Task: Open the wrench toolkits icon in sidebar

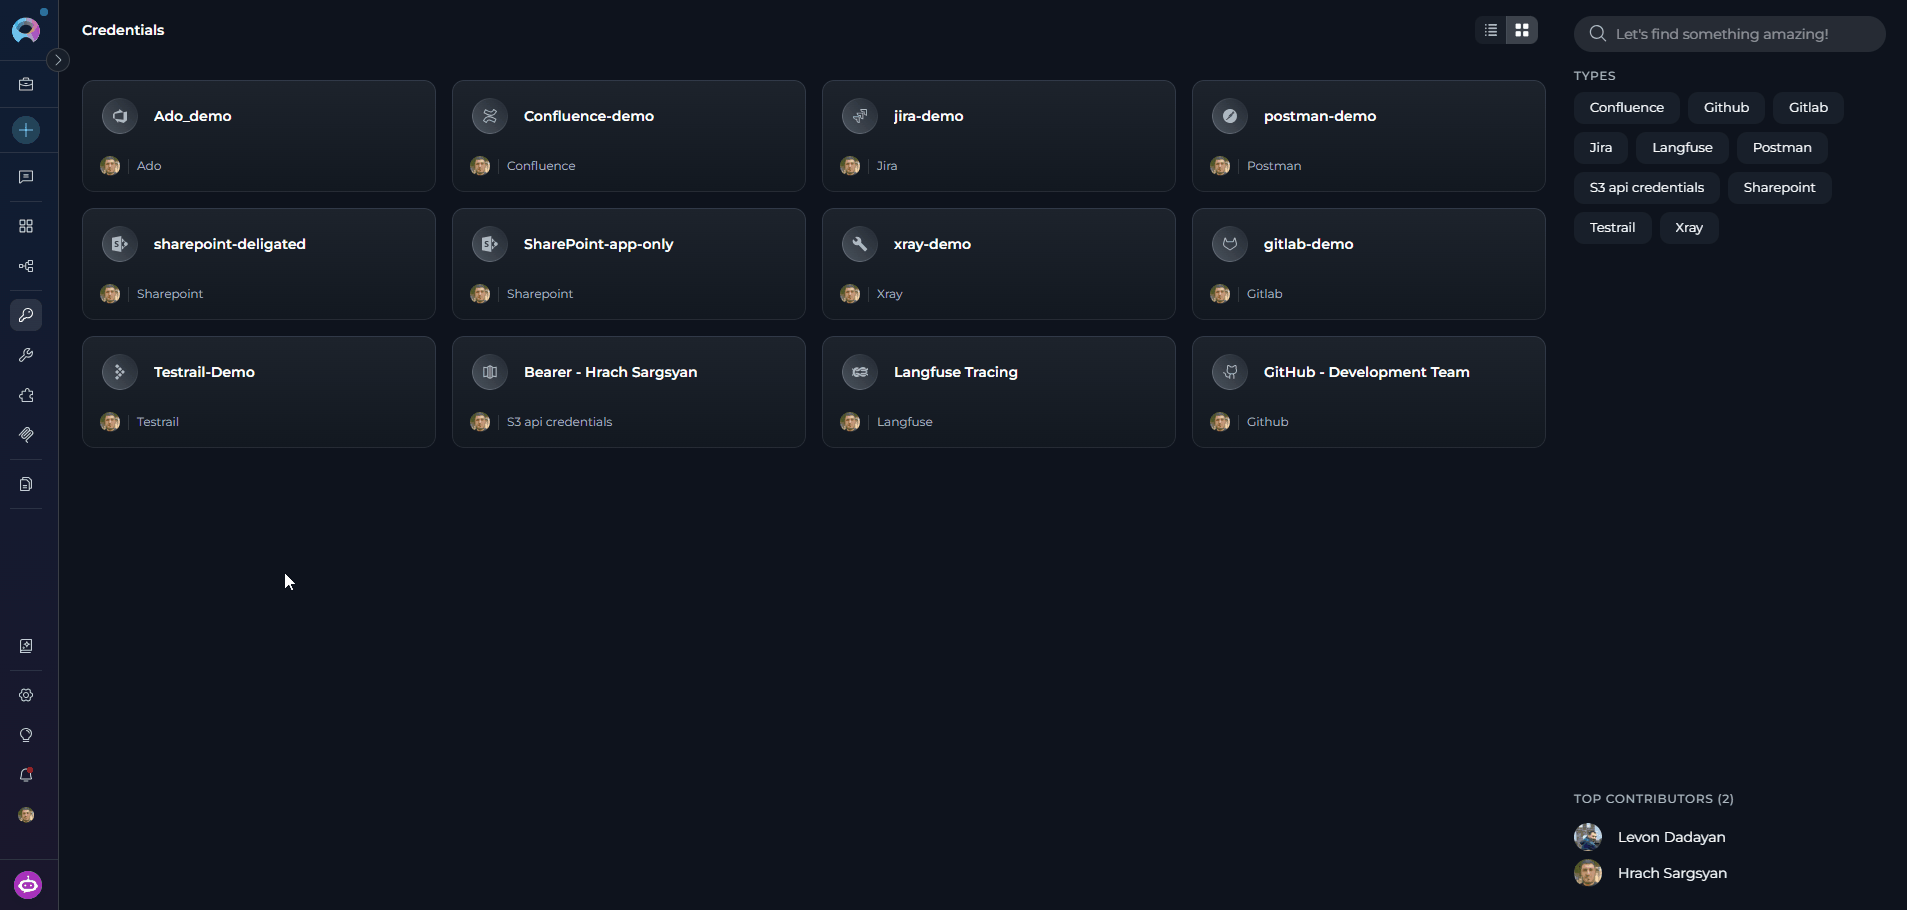Action: point(26,355)
